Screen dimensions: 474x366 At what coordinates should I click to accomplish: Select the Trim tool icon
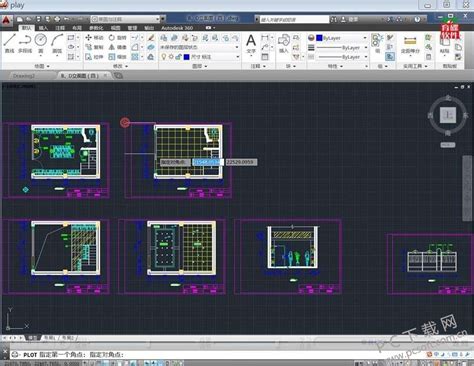pyautogui.click(x=135, y=38)
